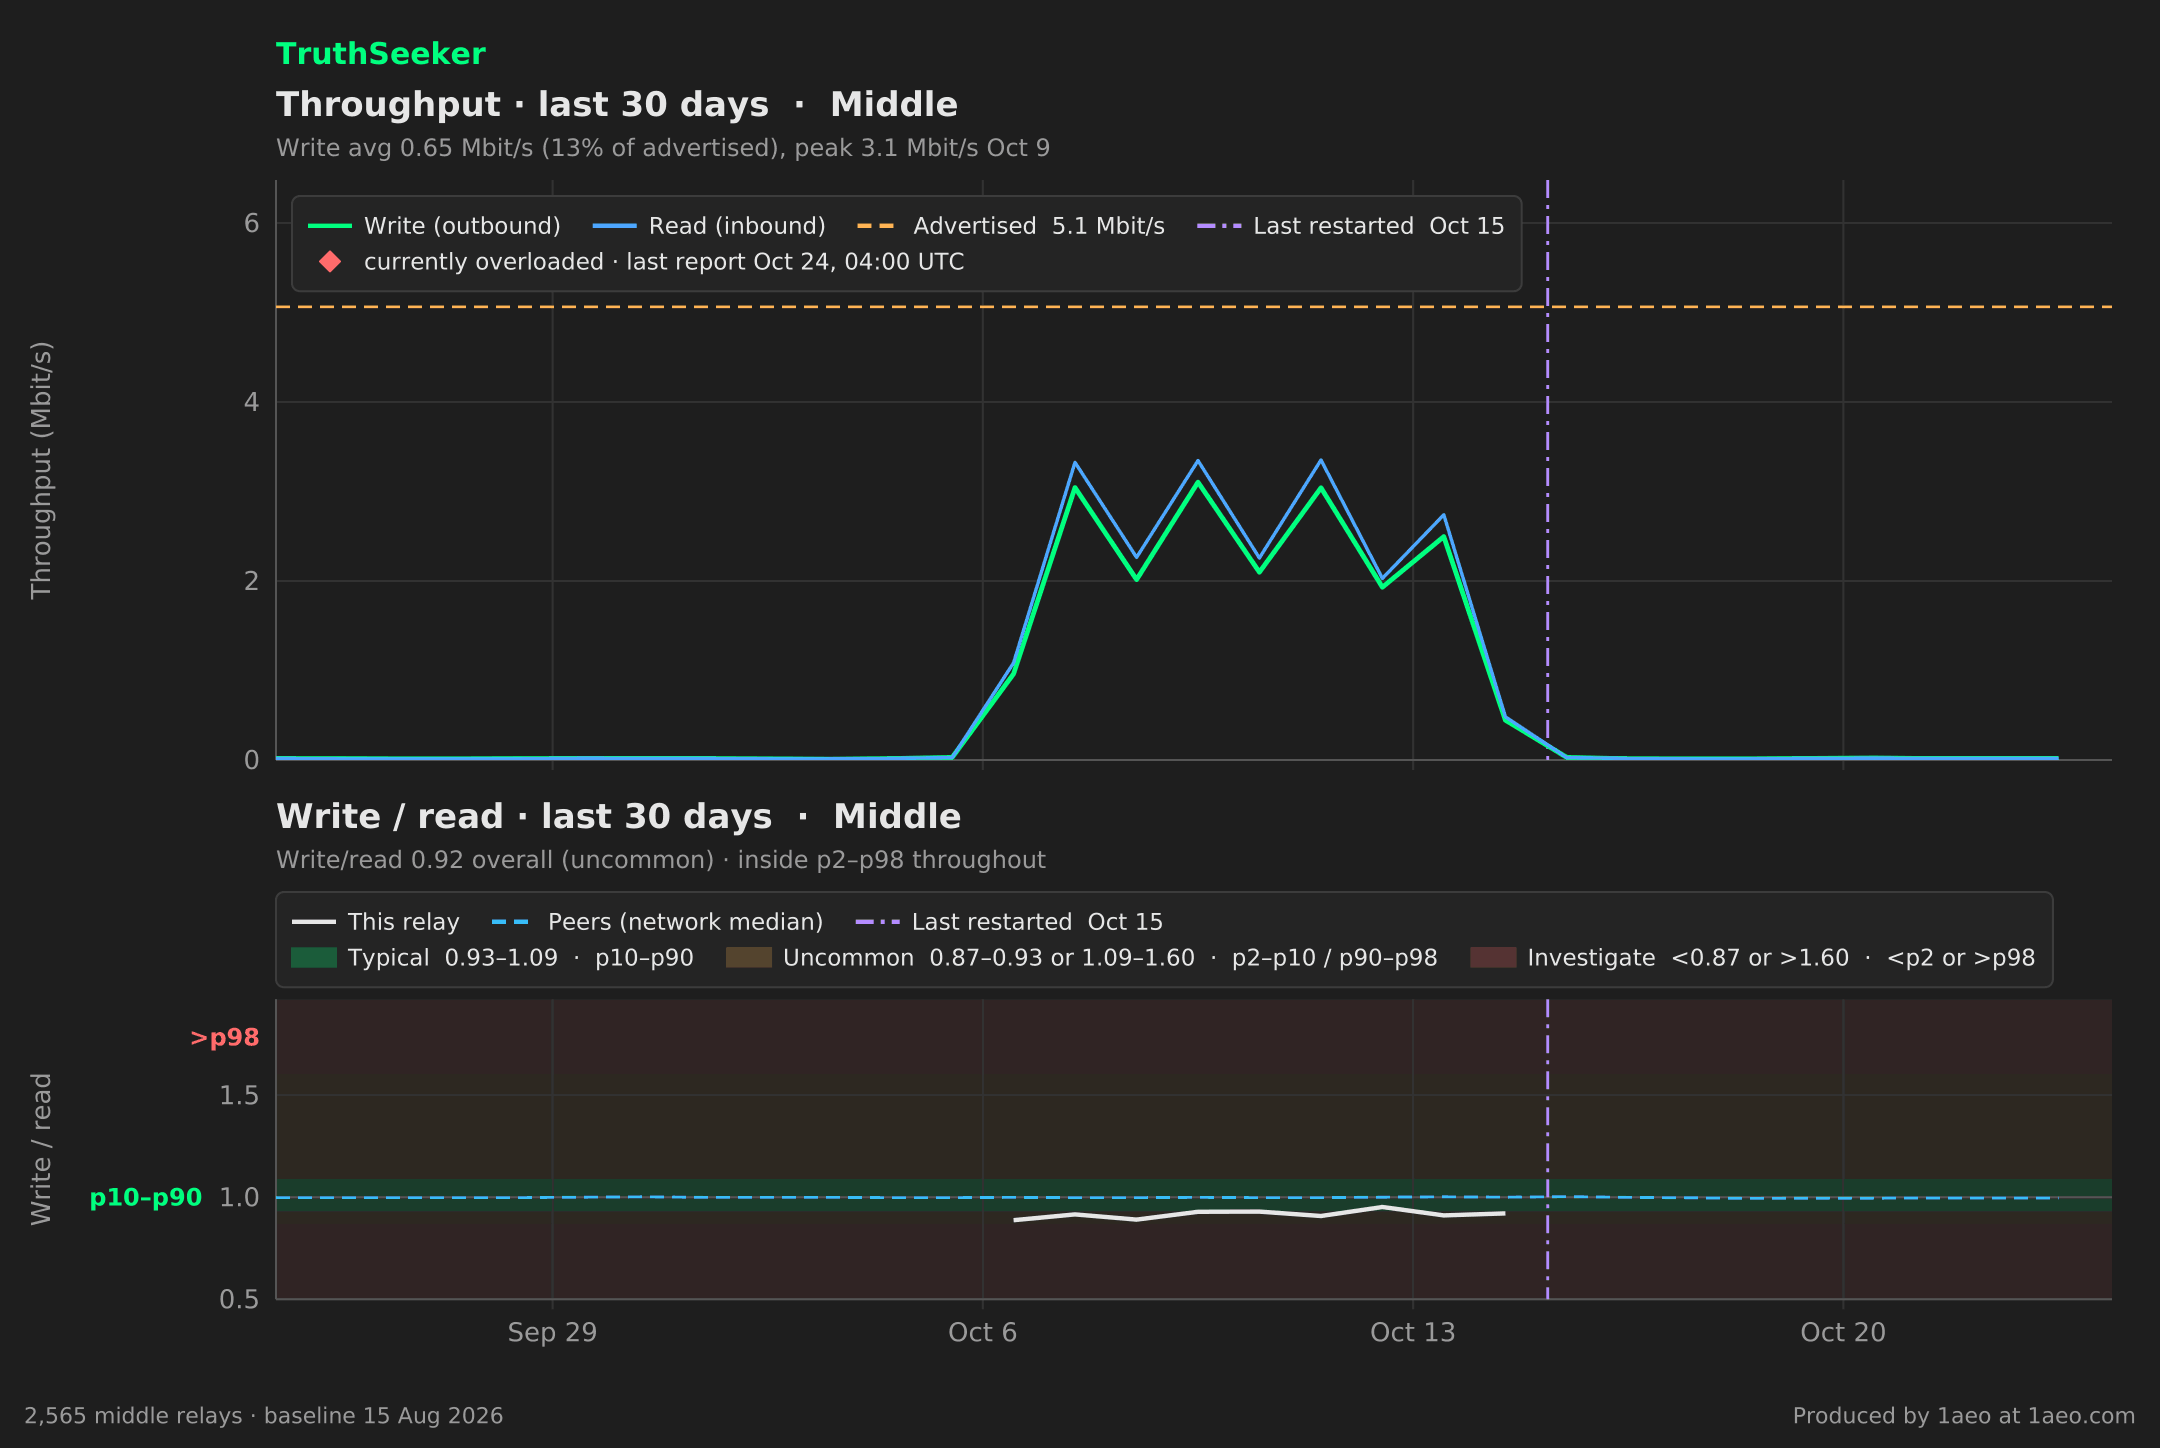Image resolution: width=2160 pixels, height=1448 pixels.
Task: Click the p10-p90 axis label
Action: [x=146, y=1198]
